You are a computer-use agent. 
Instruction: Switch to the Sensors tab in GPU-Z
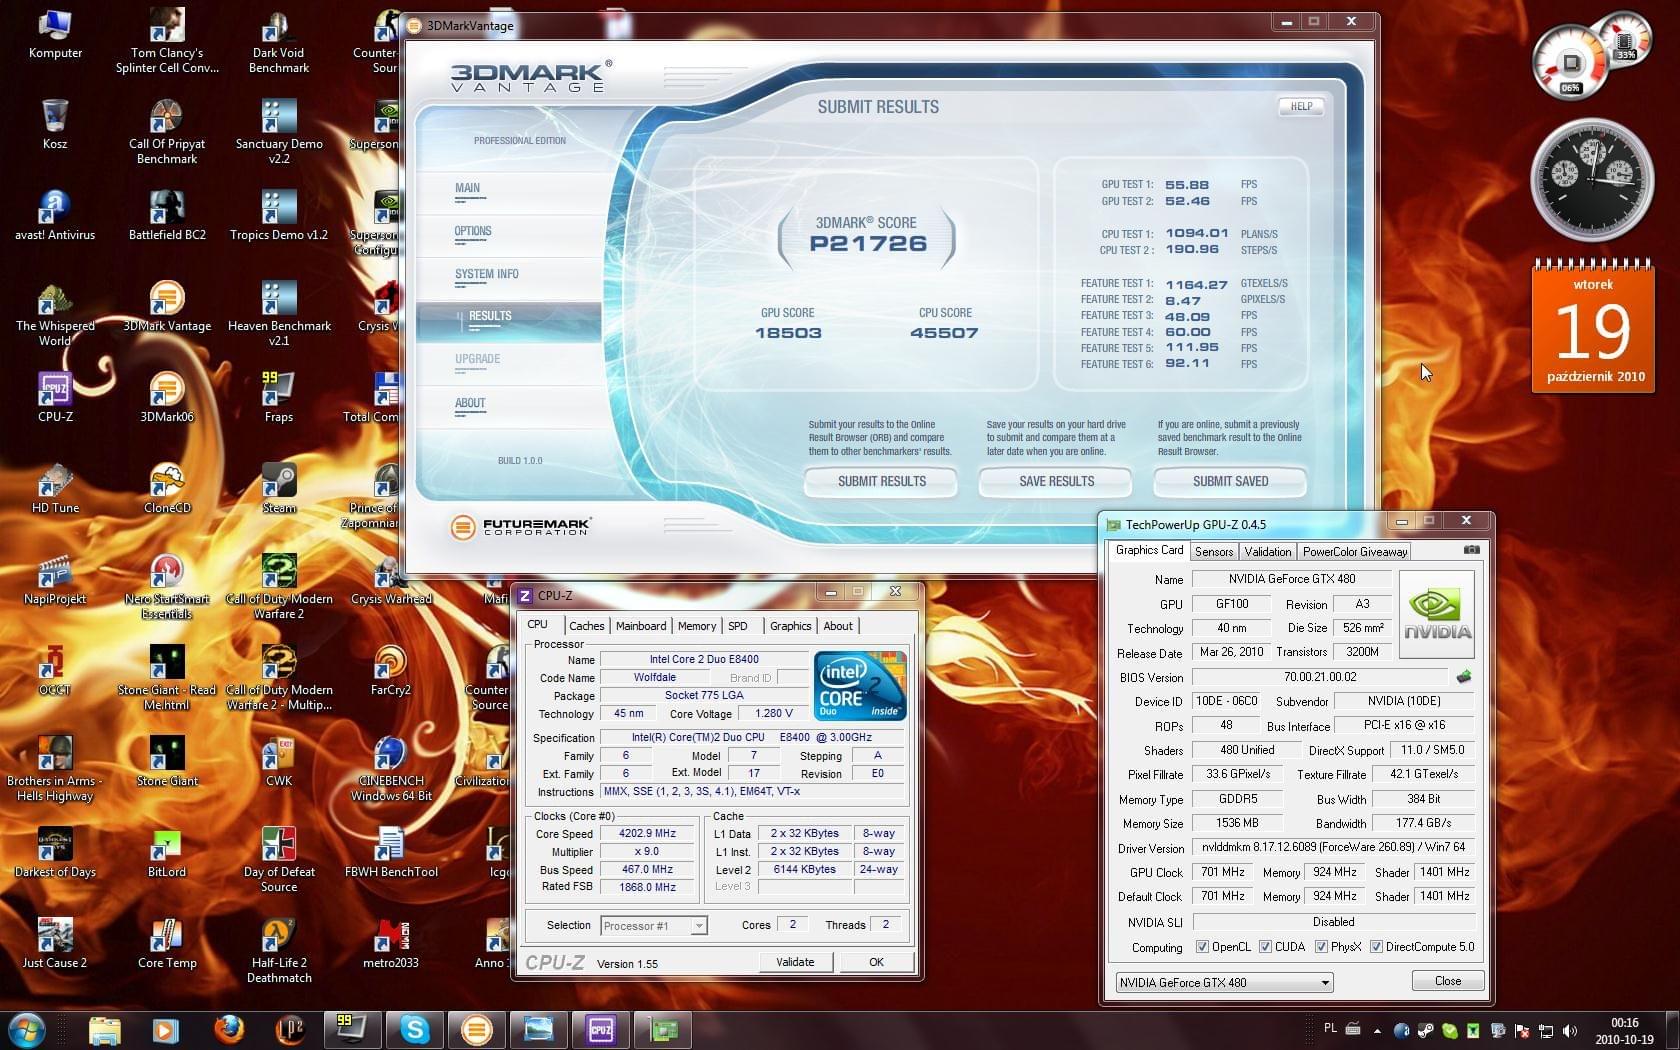1214,551
